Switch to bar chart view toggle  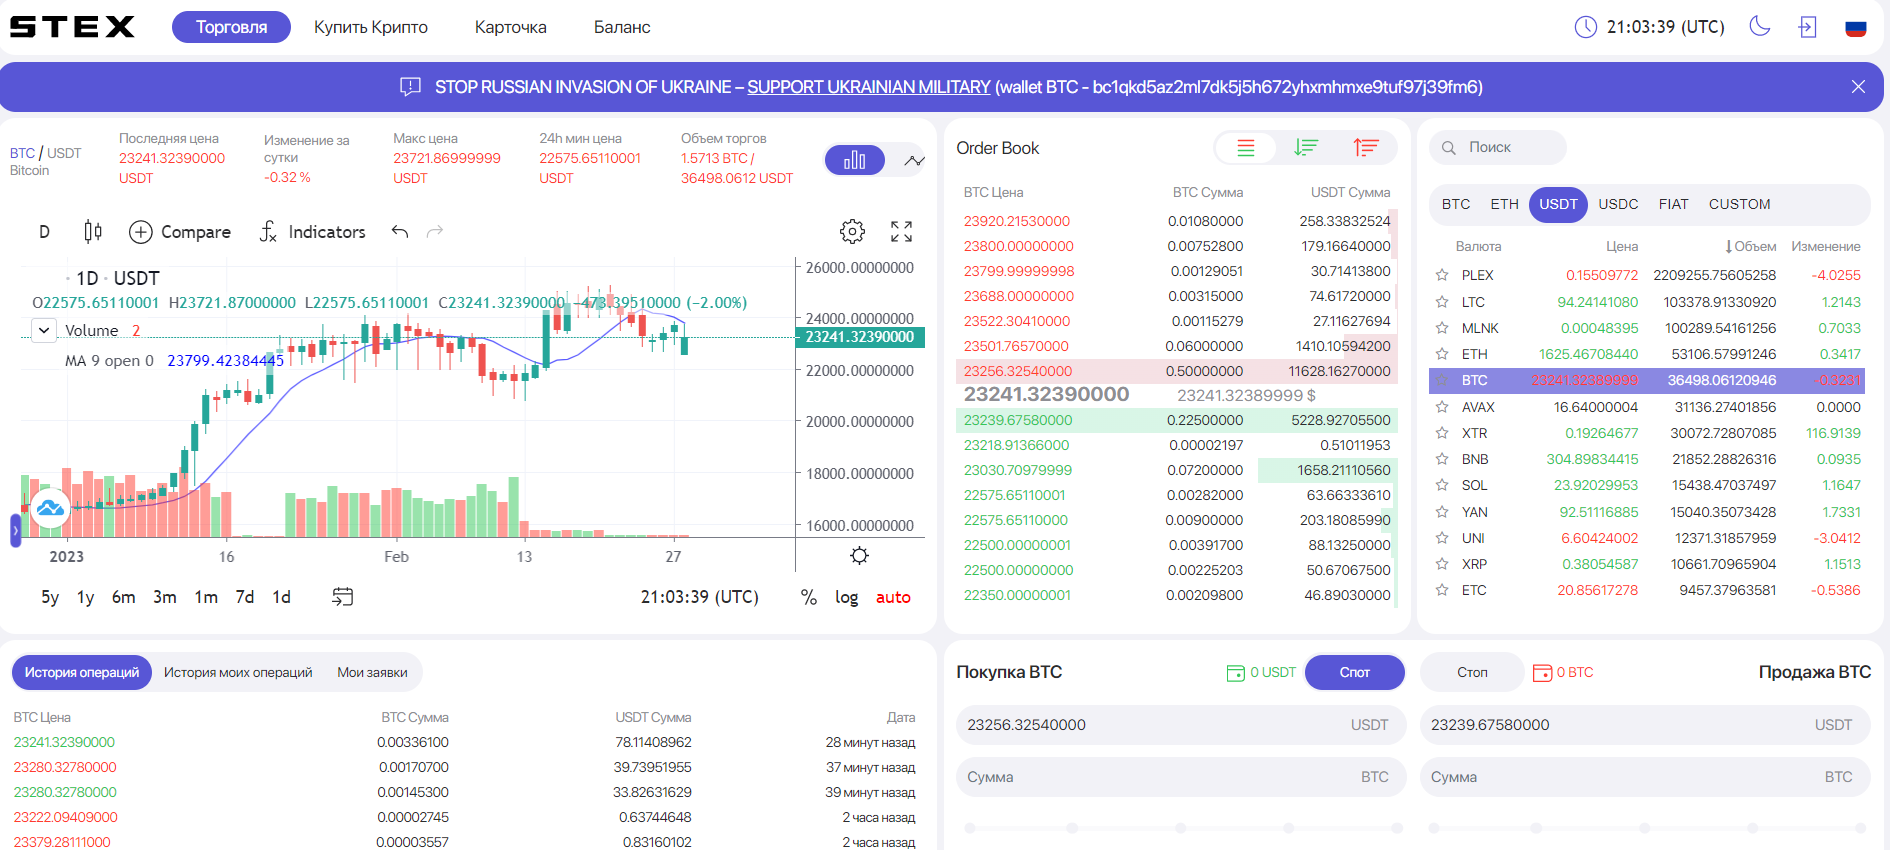[x=855, y=160]
